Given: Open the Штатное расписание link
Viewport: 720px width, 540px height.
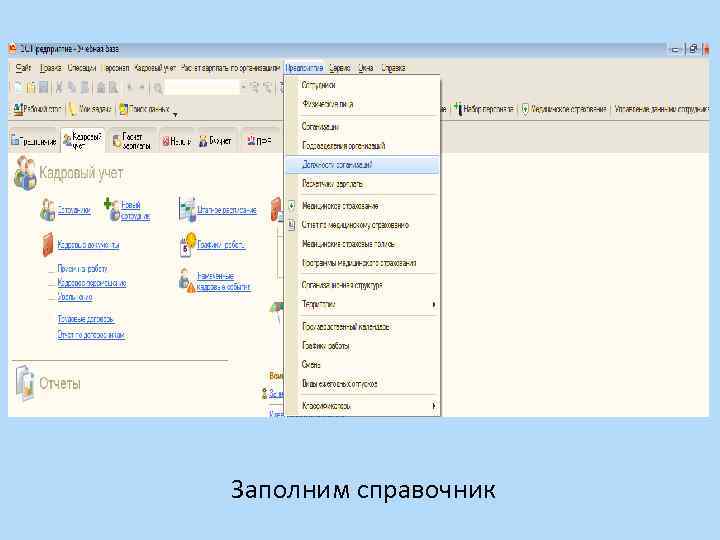Looking at the screenshot, I should tap(226, 210).
